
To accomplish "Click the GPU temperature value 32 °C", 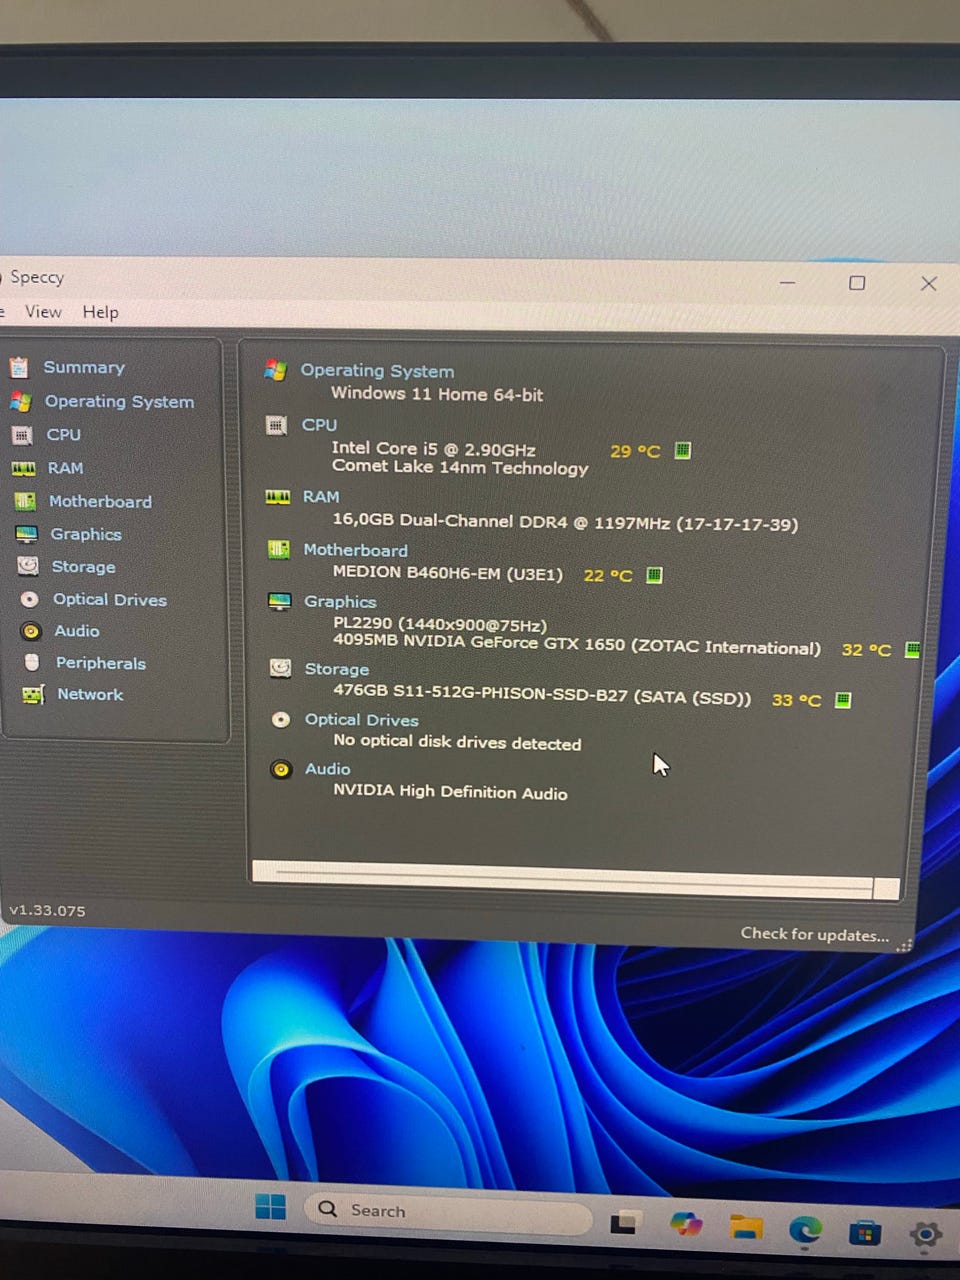I will point(866,650).
